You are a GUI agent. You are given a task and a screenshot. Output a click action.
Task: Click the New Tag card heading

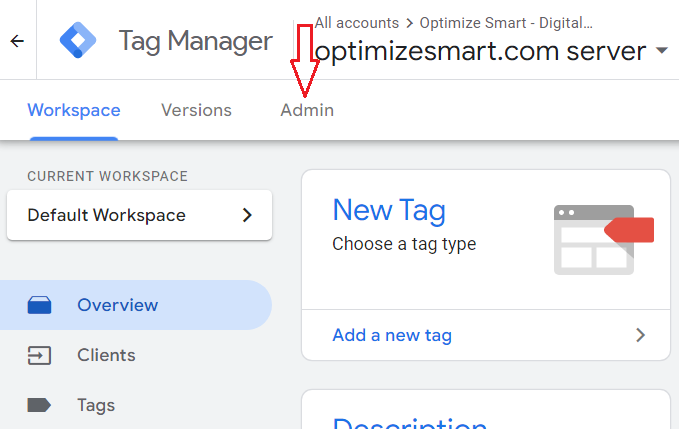[x=389, y=210]
